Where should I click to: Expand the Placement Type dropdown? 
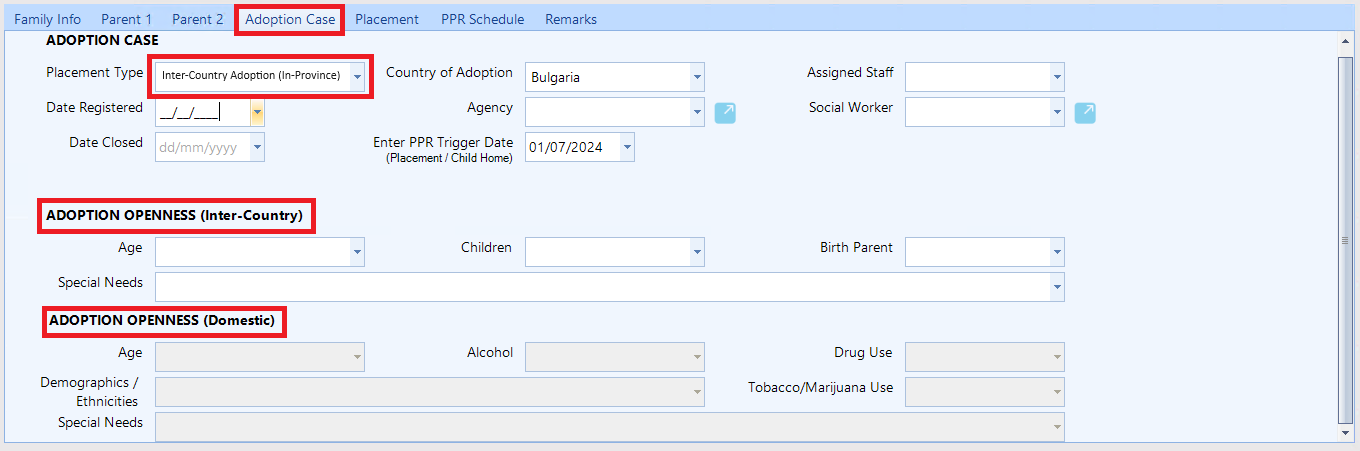(x=357, y=77)
